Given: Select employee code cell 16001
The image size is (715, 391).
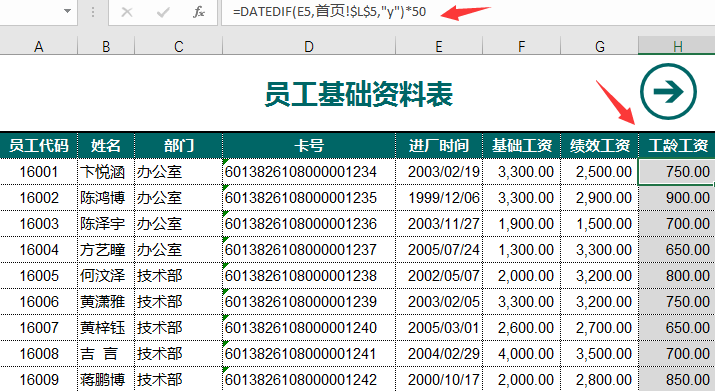Looking at the screenshot, I should click(x=39, y=172).
